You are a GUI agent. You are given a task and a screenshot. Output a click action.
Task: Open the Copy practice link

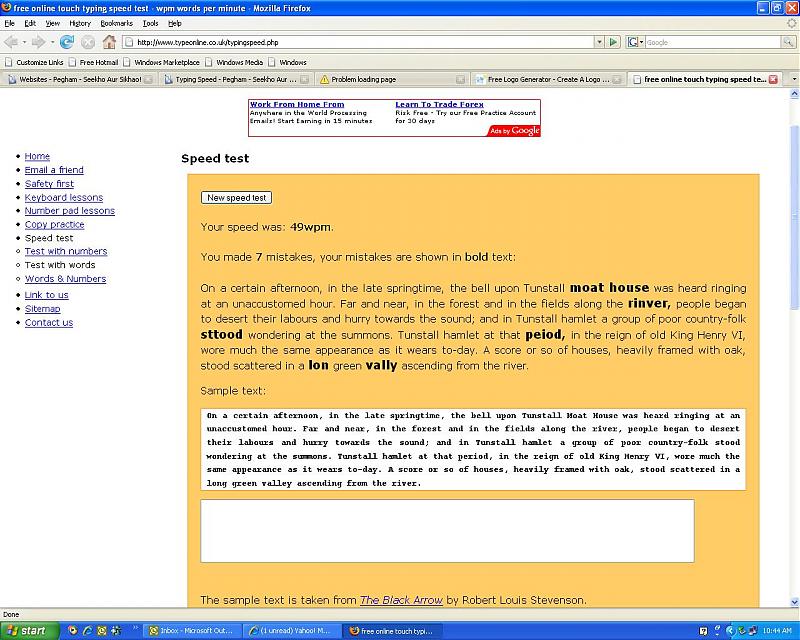pos(55,225)
